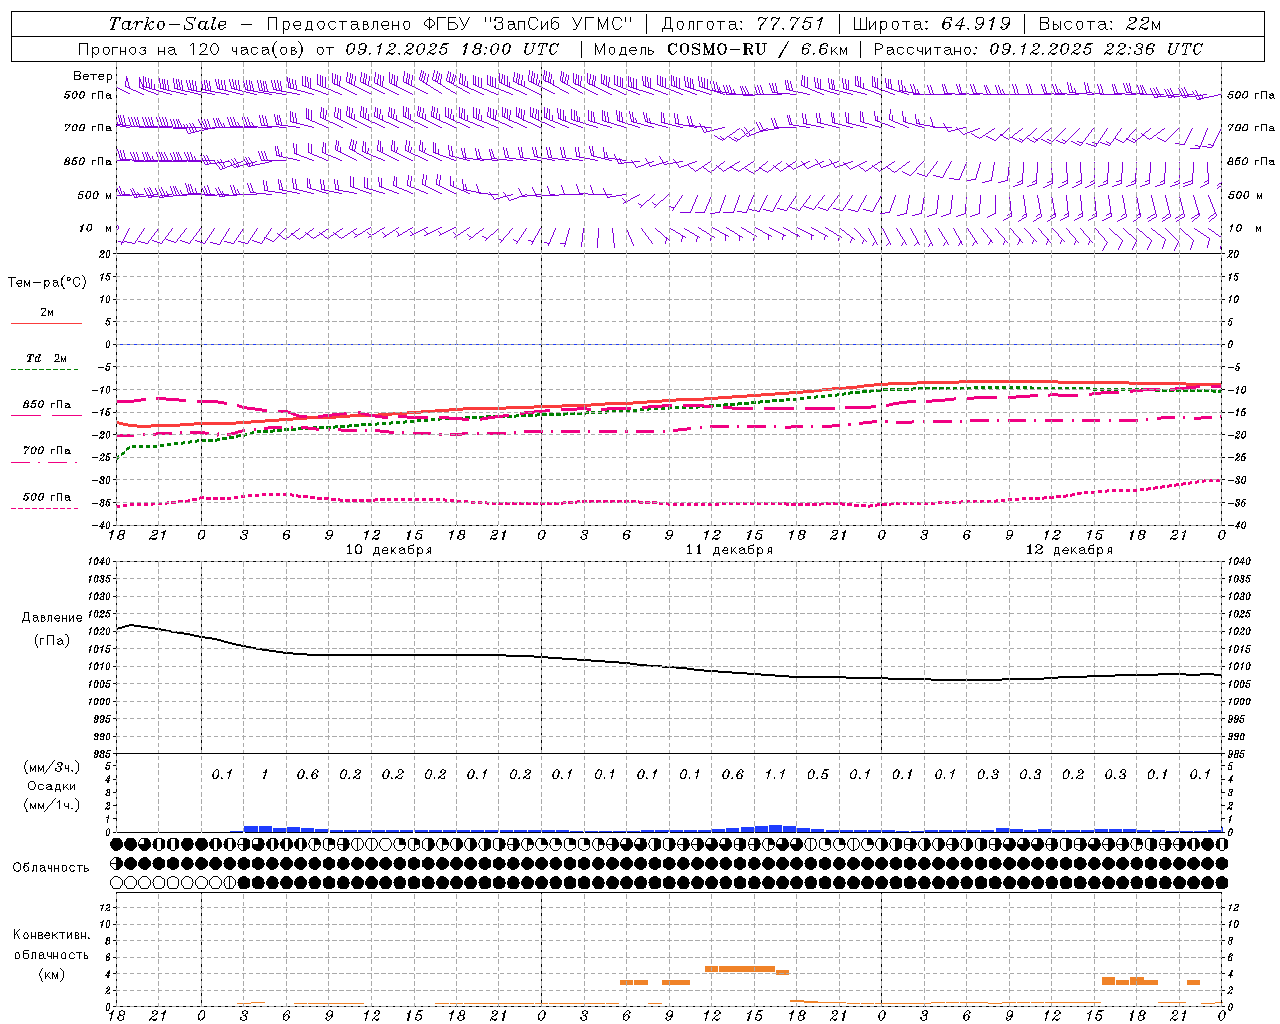Select the "Широта: 64.919" latitude text

click(932, 24)
